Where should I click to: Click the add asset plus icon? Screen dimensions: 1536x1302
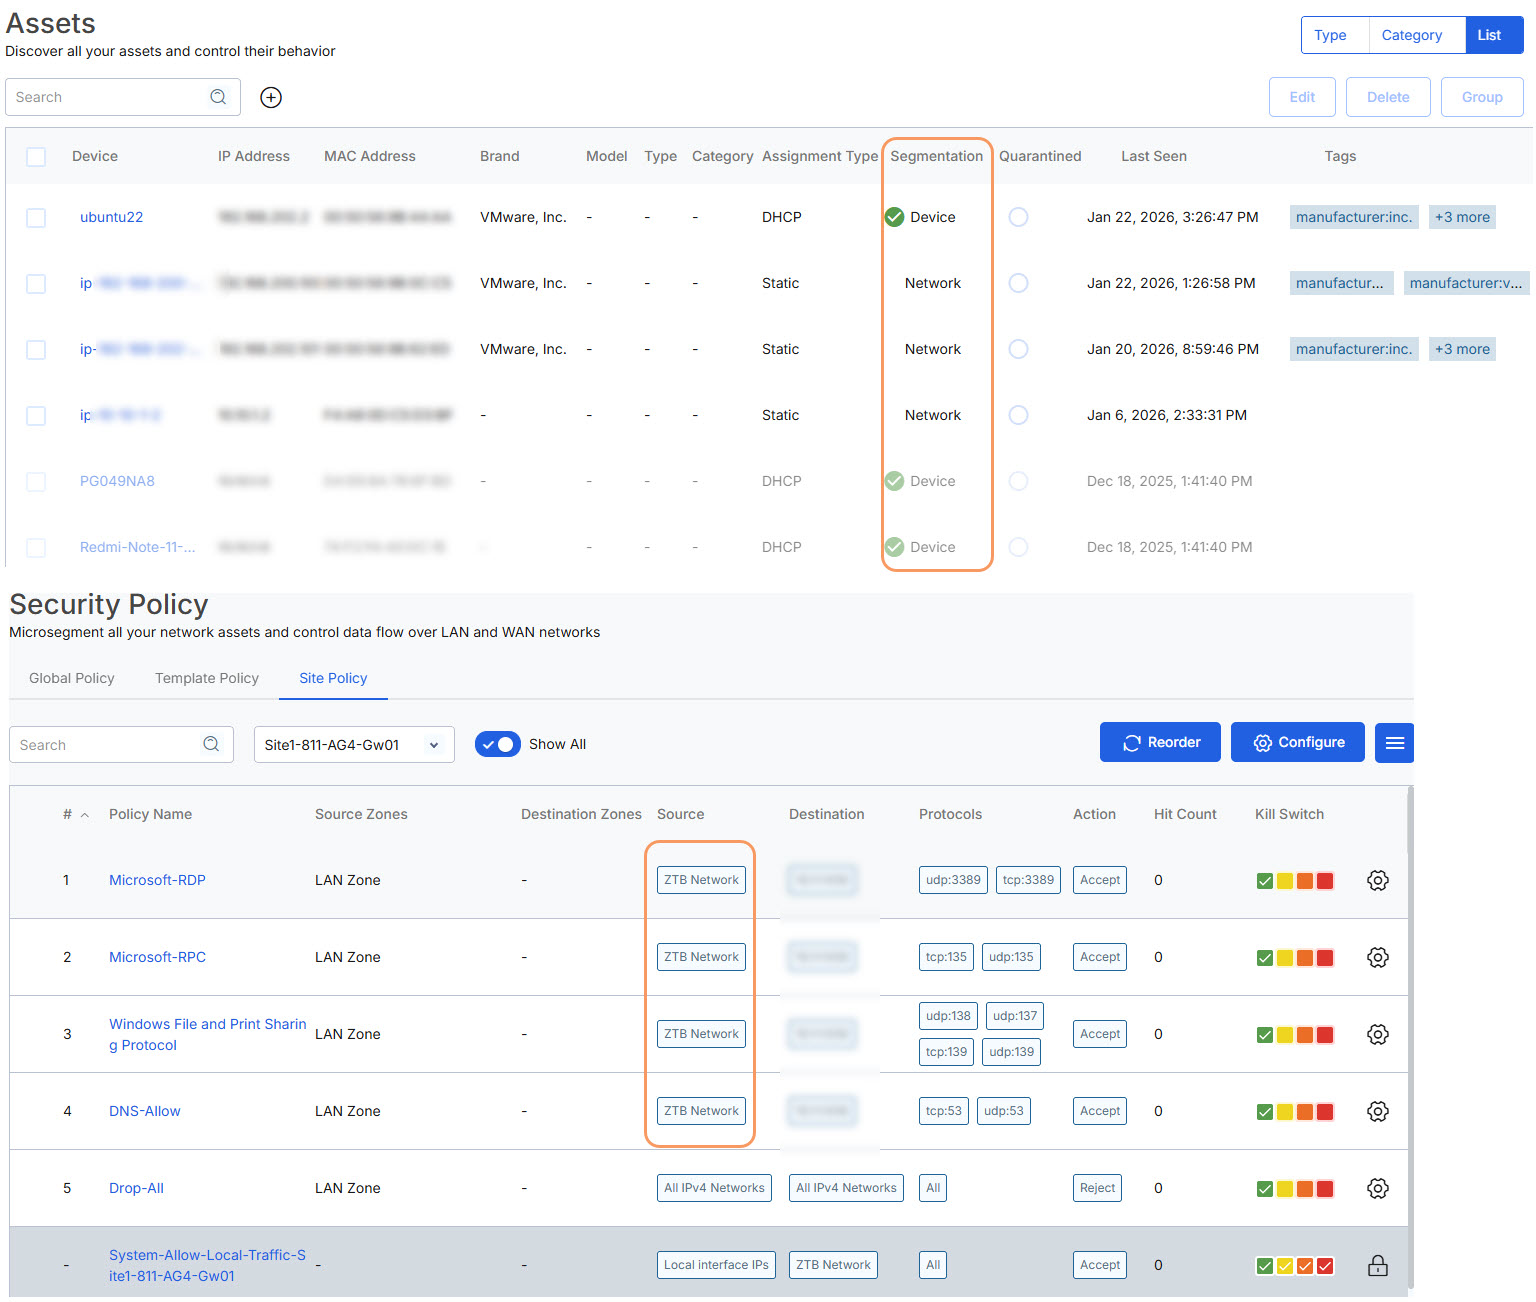click(271, 97)
